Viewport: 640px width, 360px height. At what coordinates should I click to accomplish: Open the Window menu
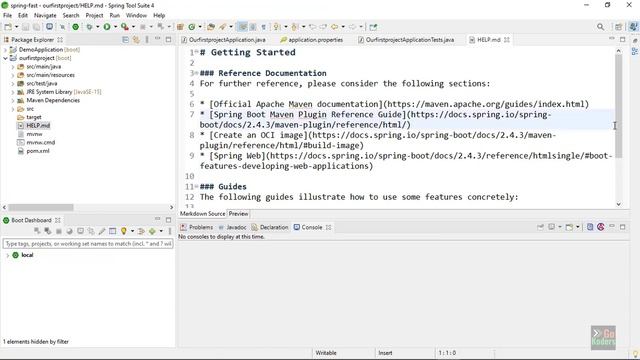pos(136,16)
